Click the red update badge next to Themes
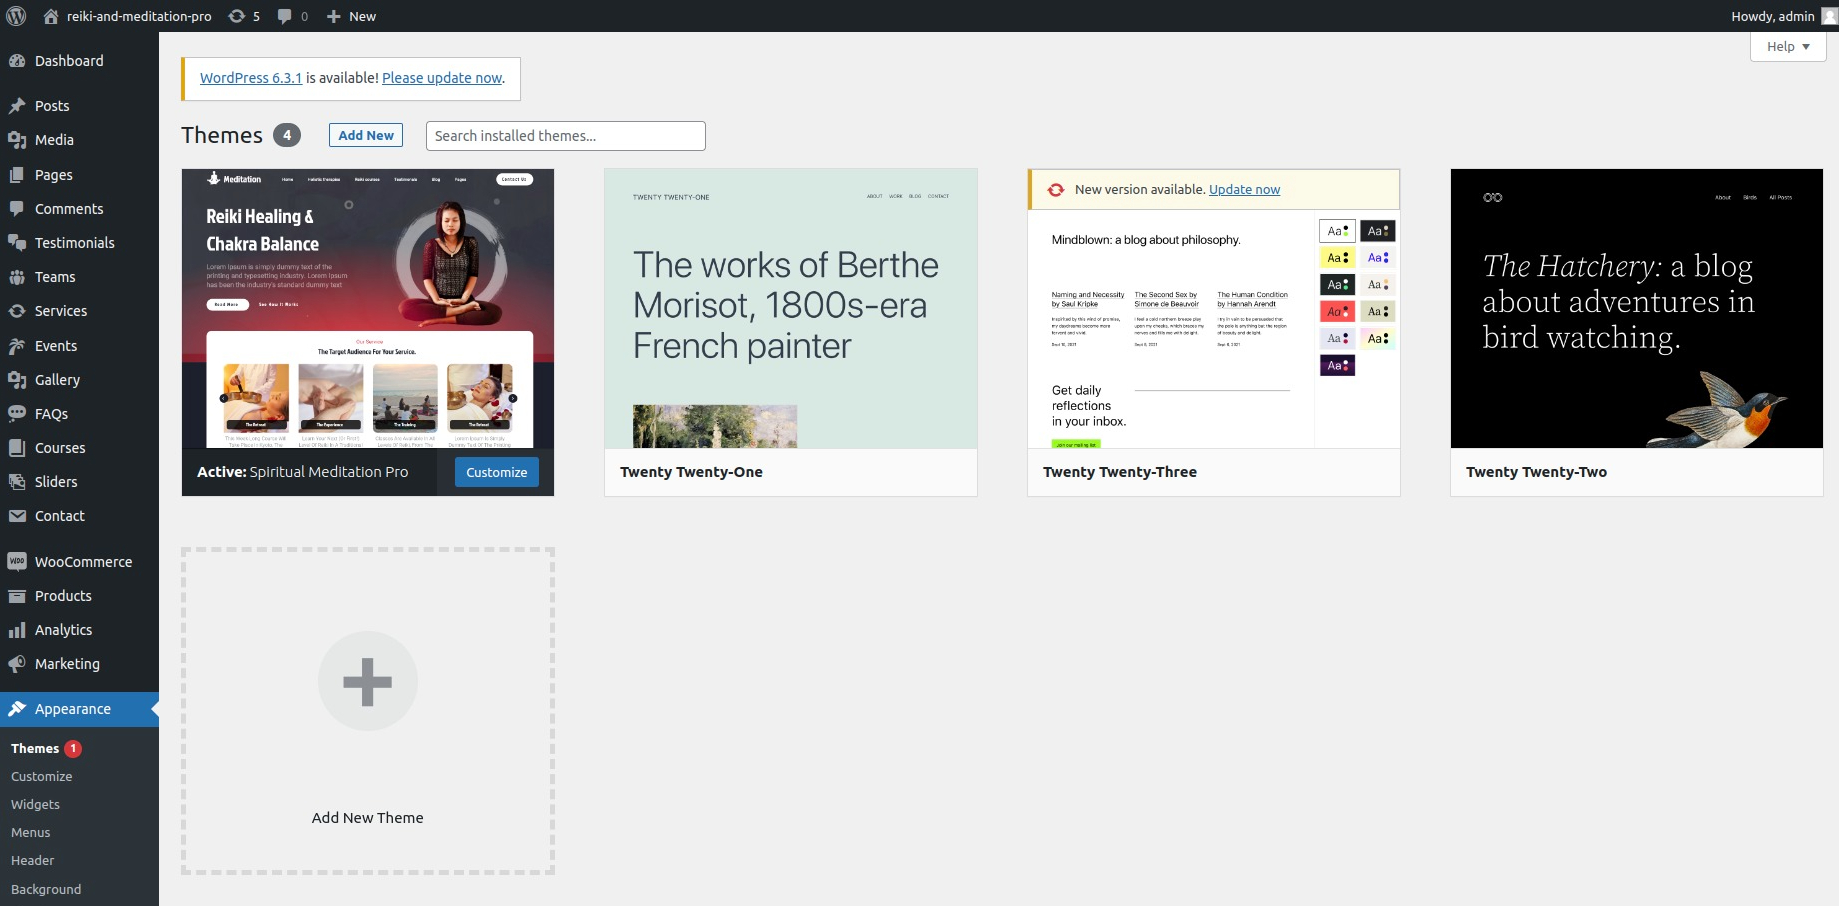The width and height of the screenshot is (1839, 906). [73, 748]
